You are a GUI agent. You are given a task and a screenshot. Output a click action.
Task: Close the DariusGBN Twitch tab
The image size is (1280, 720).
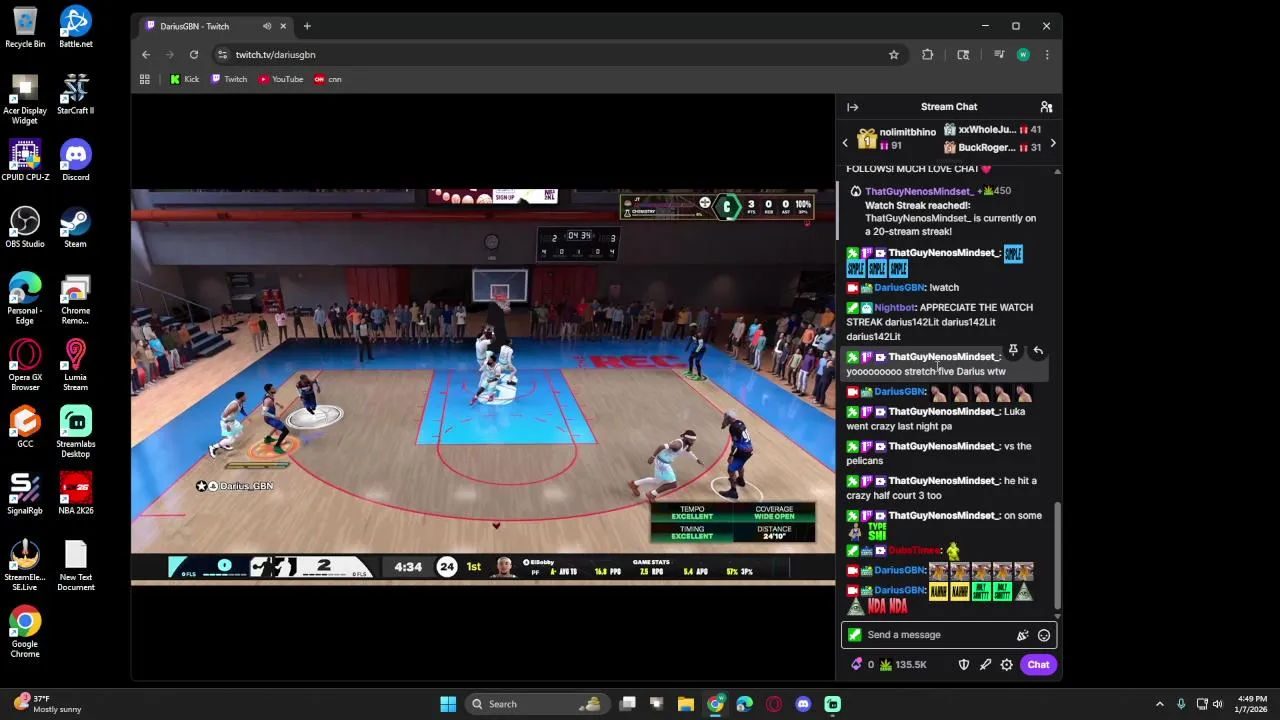(283, 26)
